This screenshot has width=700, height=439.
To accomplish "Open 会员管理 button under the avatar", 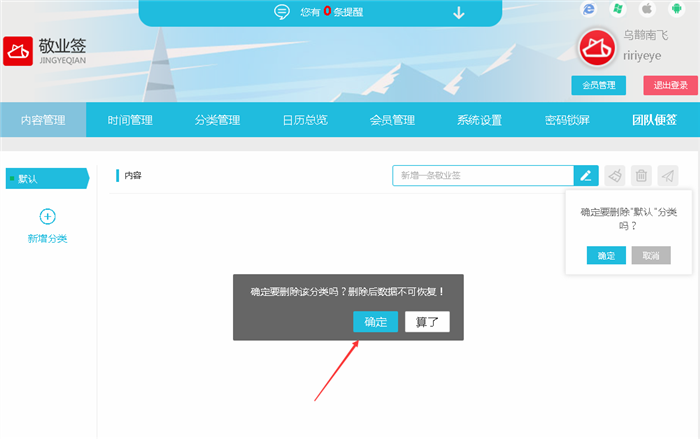I will [598, 85].
